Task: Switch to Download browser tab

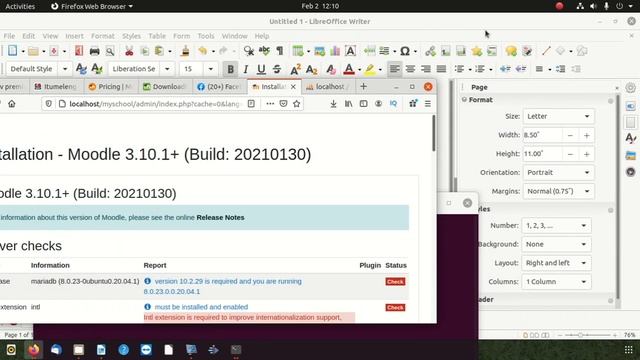Action: [x=164, y=87]
